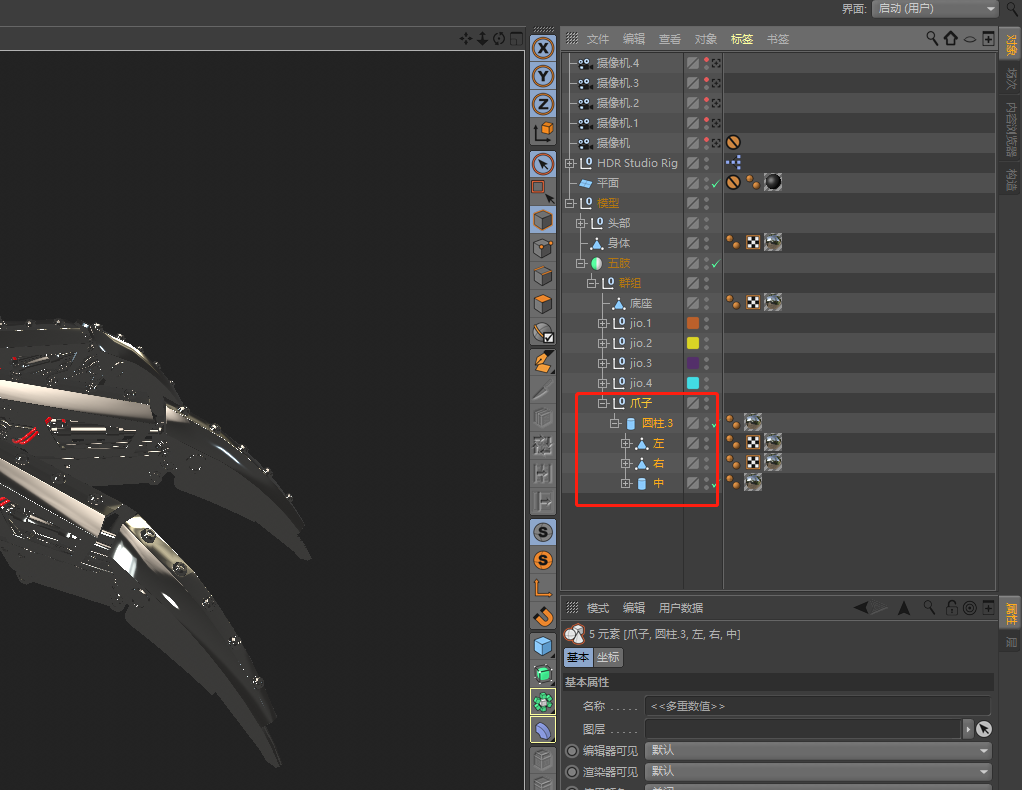This screenshot has height=790, width=1022.
Task: Collapse the 模型 tree node
Action: pos(570,203)
